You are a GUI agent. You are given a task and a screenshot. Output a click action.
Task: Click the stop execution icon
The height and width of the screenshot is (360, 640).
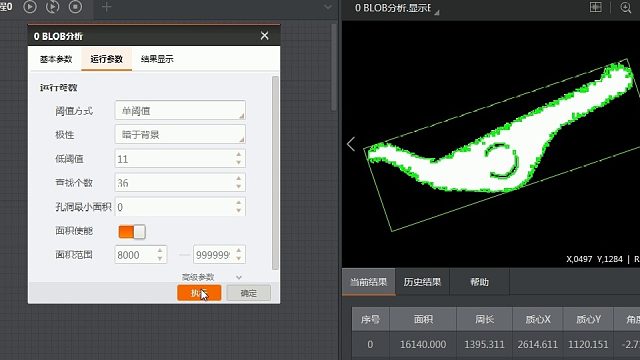tap(75, 7)
